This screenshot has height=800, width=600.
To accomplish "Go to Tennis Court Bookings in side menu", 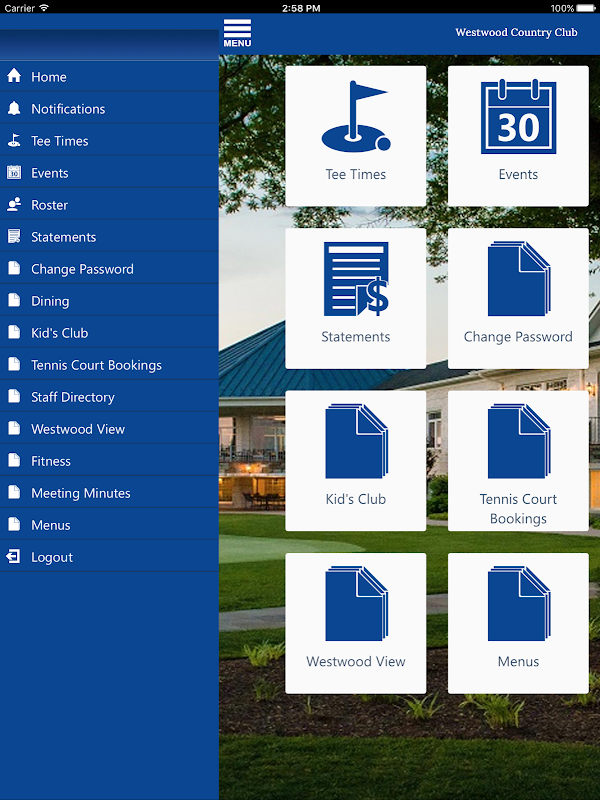I will (109, 365).
